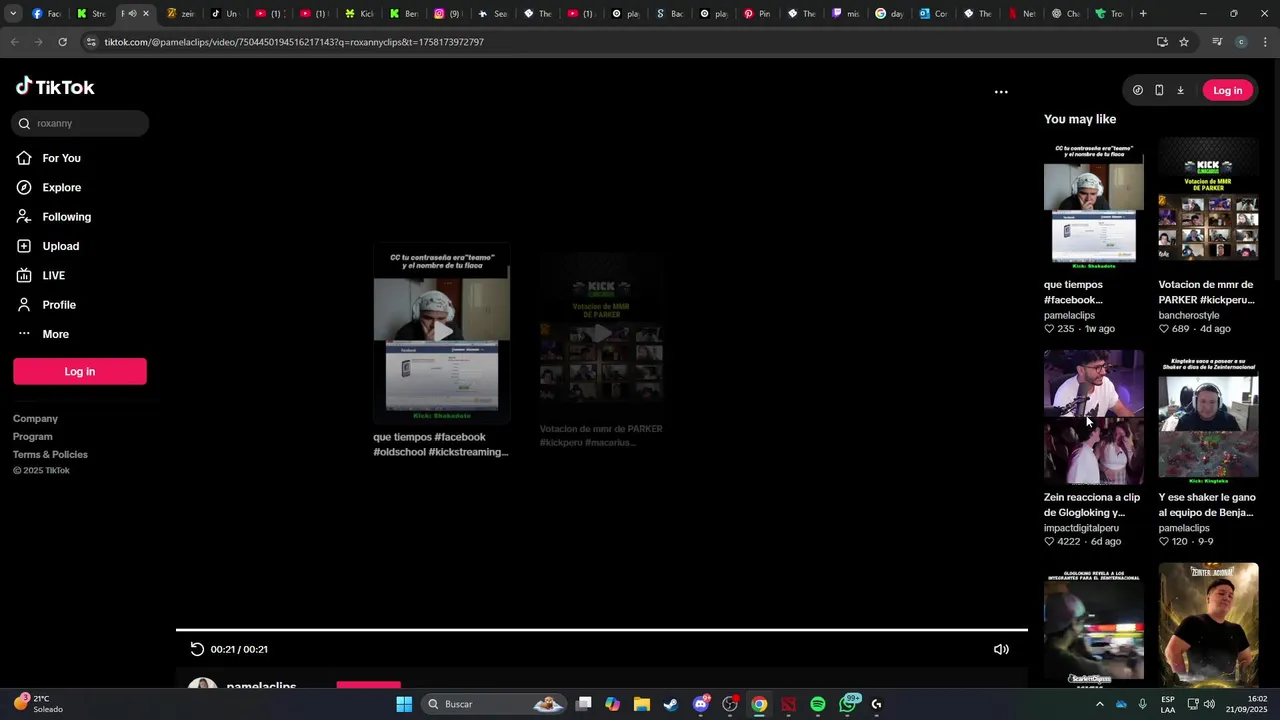The width and height of the screenshot is (1280, 720).
Task: Click the video progress bar
Action: pyautogui.click(x=602, y=630)
